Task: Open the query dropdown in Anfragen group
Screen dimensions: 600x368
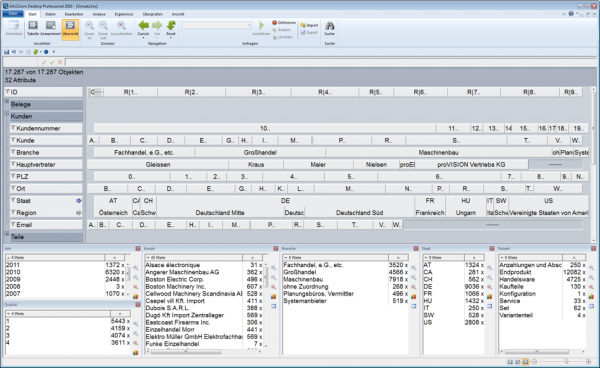Action: click(x=249, y=25)
